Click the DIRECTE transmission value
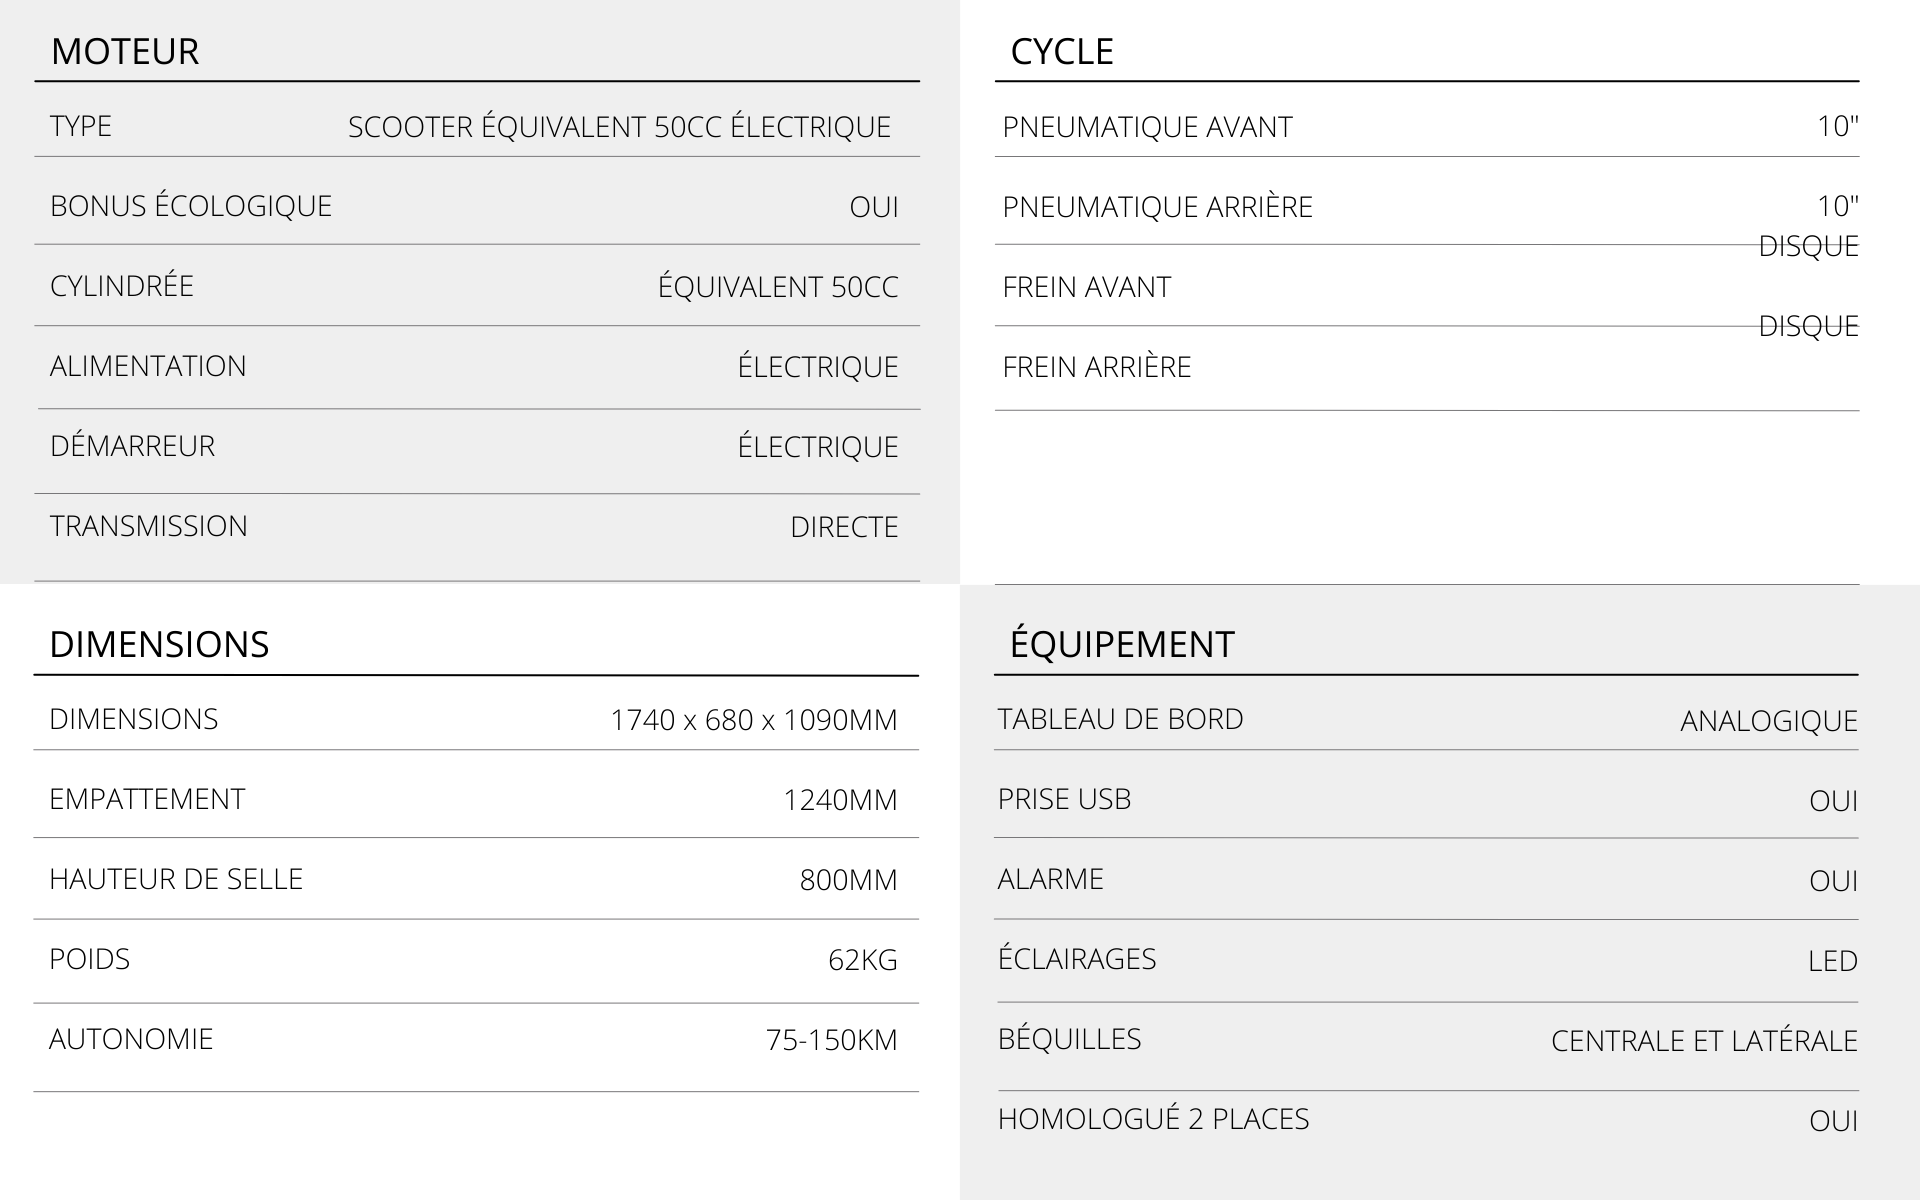 click(844, 527)
